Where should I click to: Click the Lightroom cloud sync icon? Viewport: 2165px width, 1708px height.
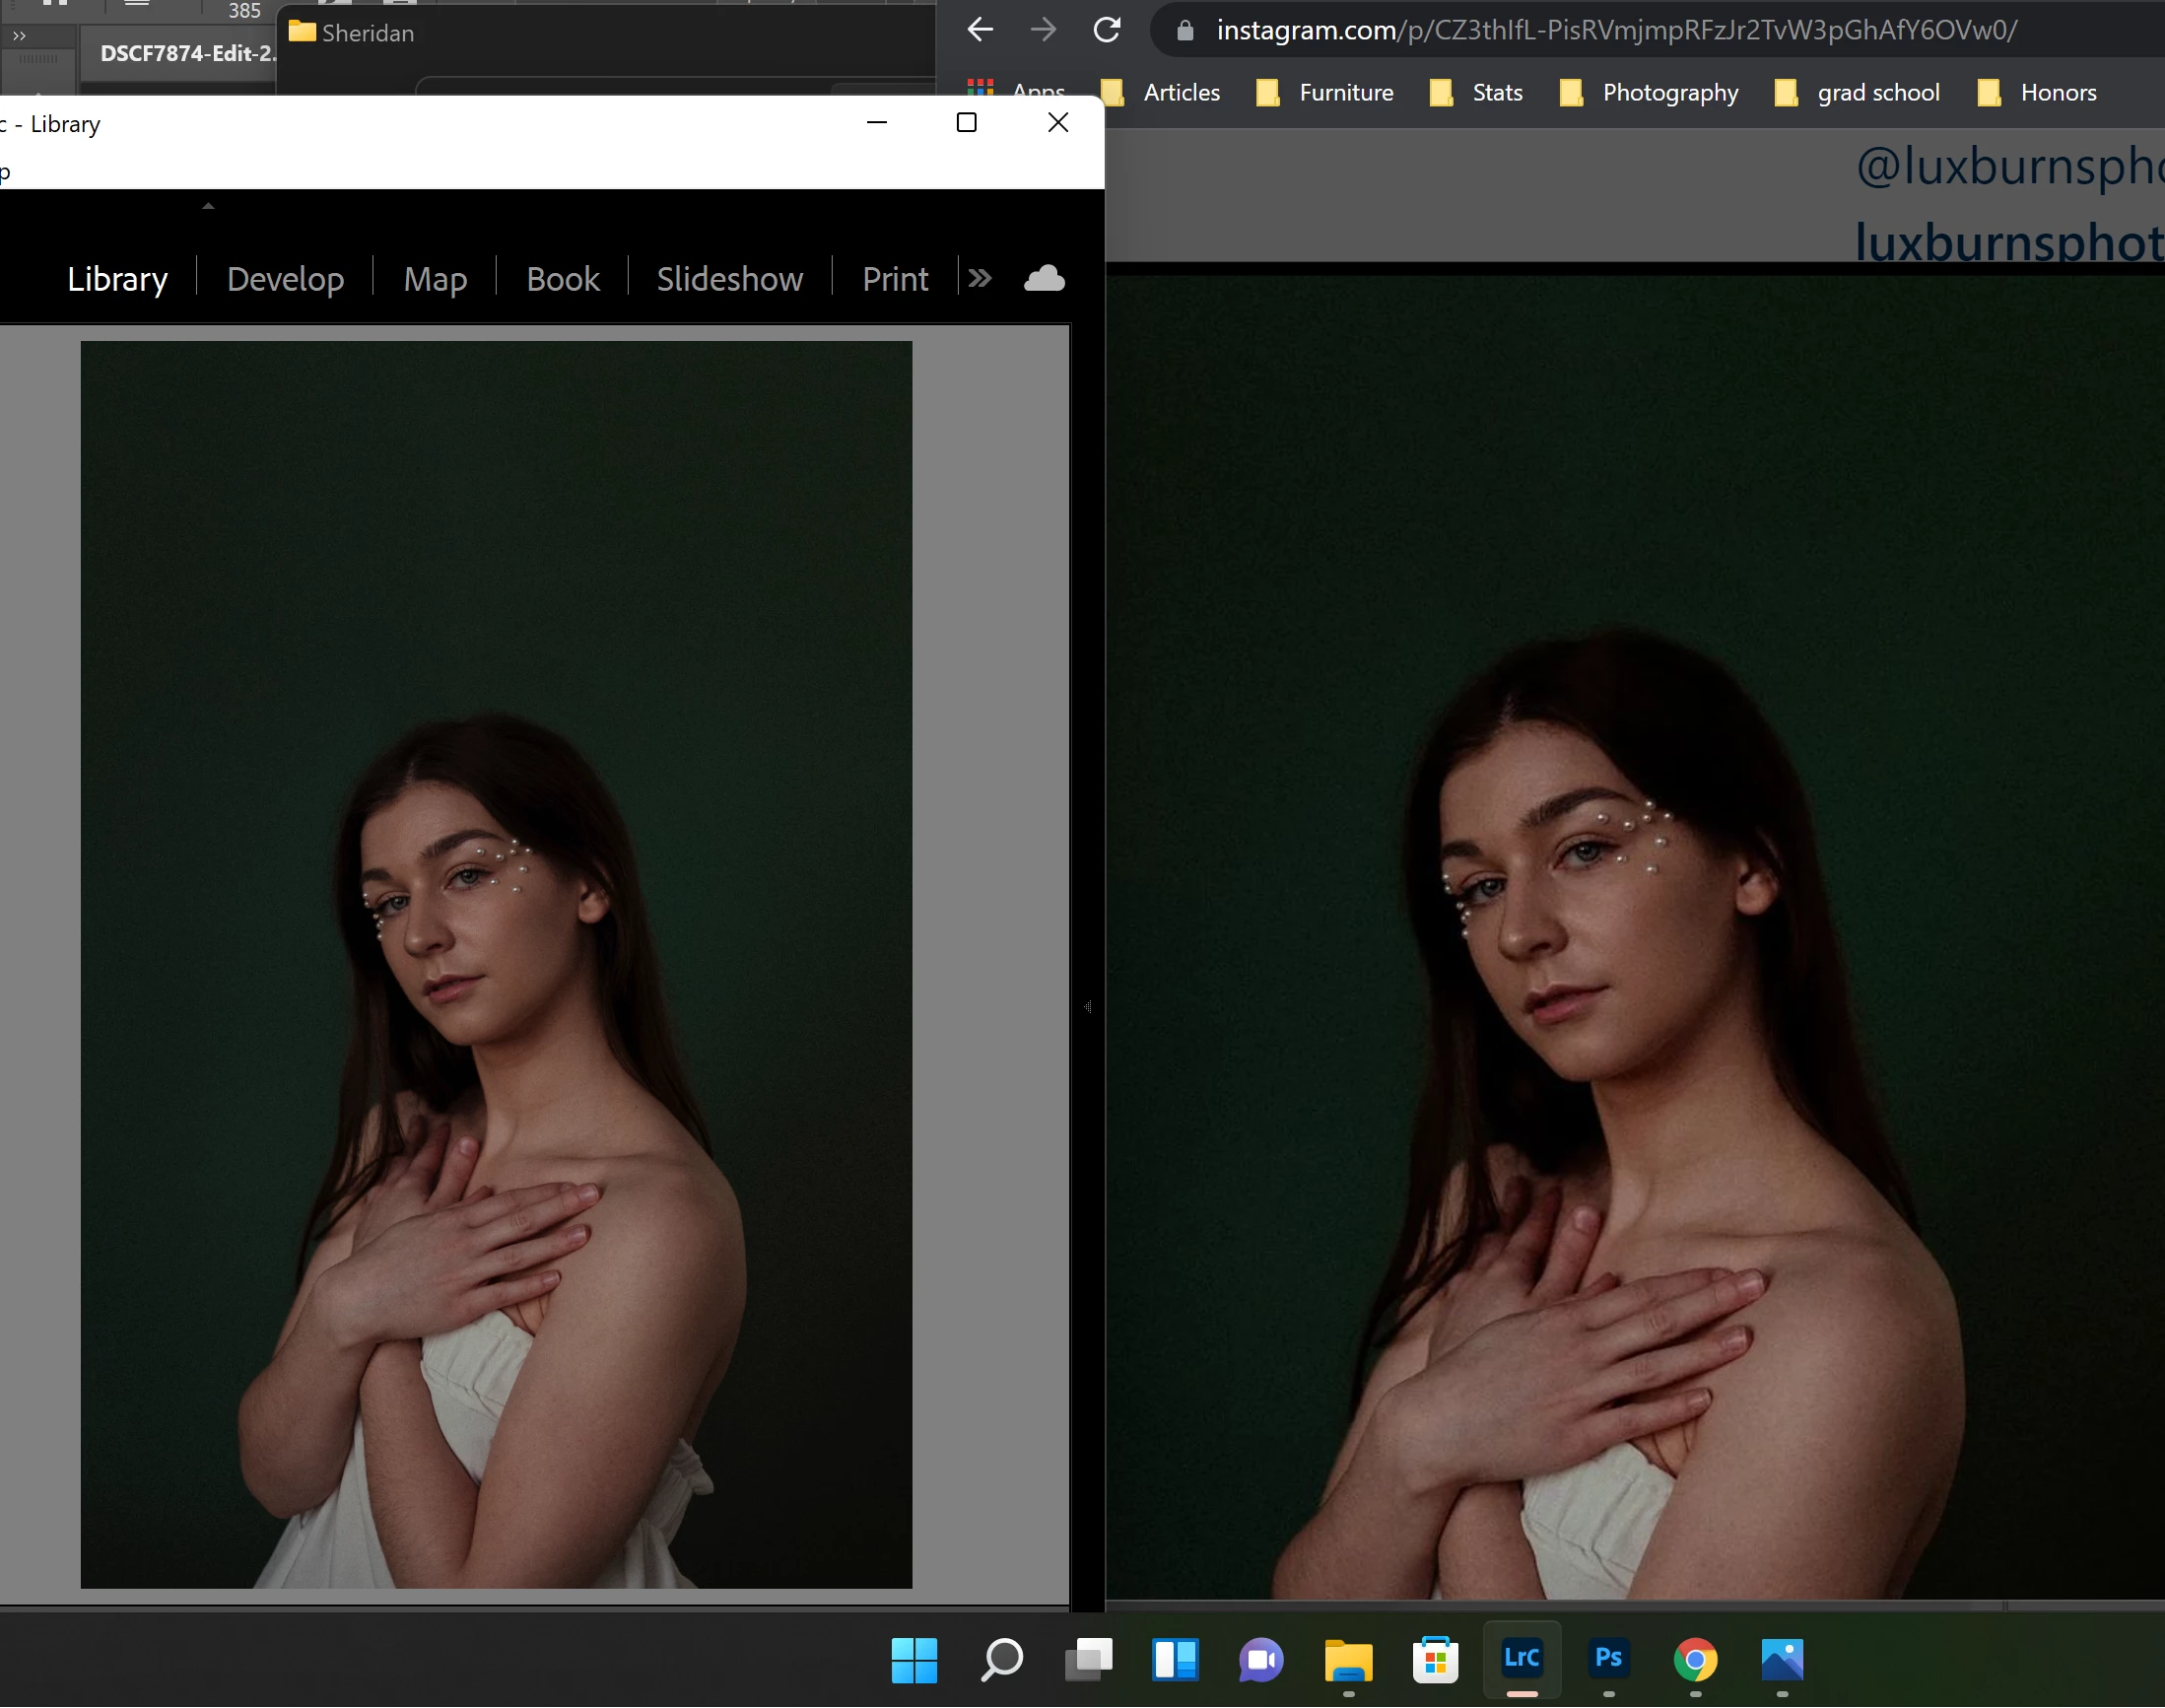(1044, 278)
